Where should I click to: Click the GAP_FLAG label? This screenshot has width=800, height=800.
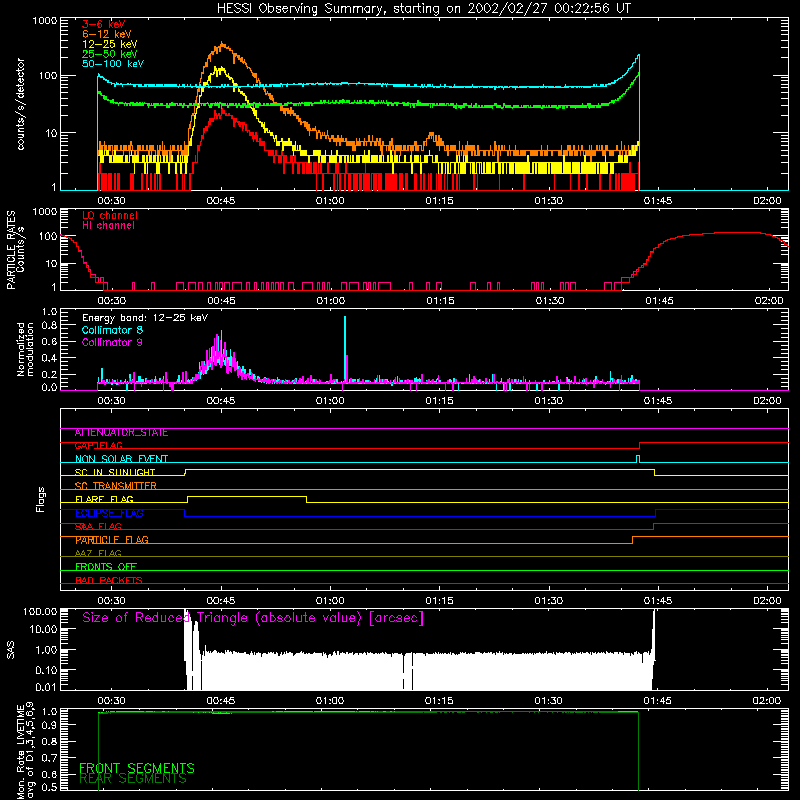coord(98,446)
